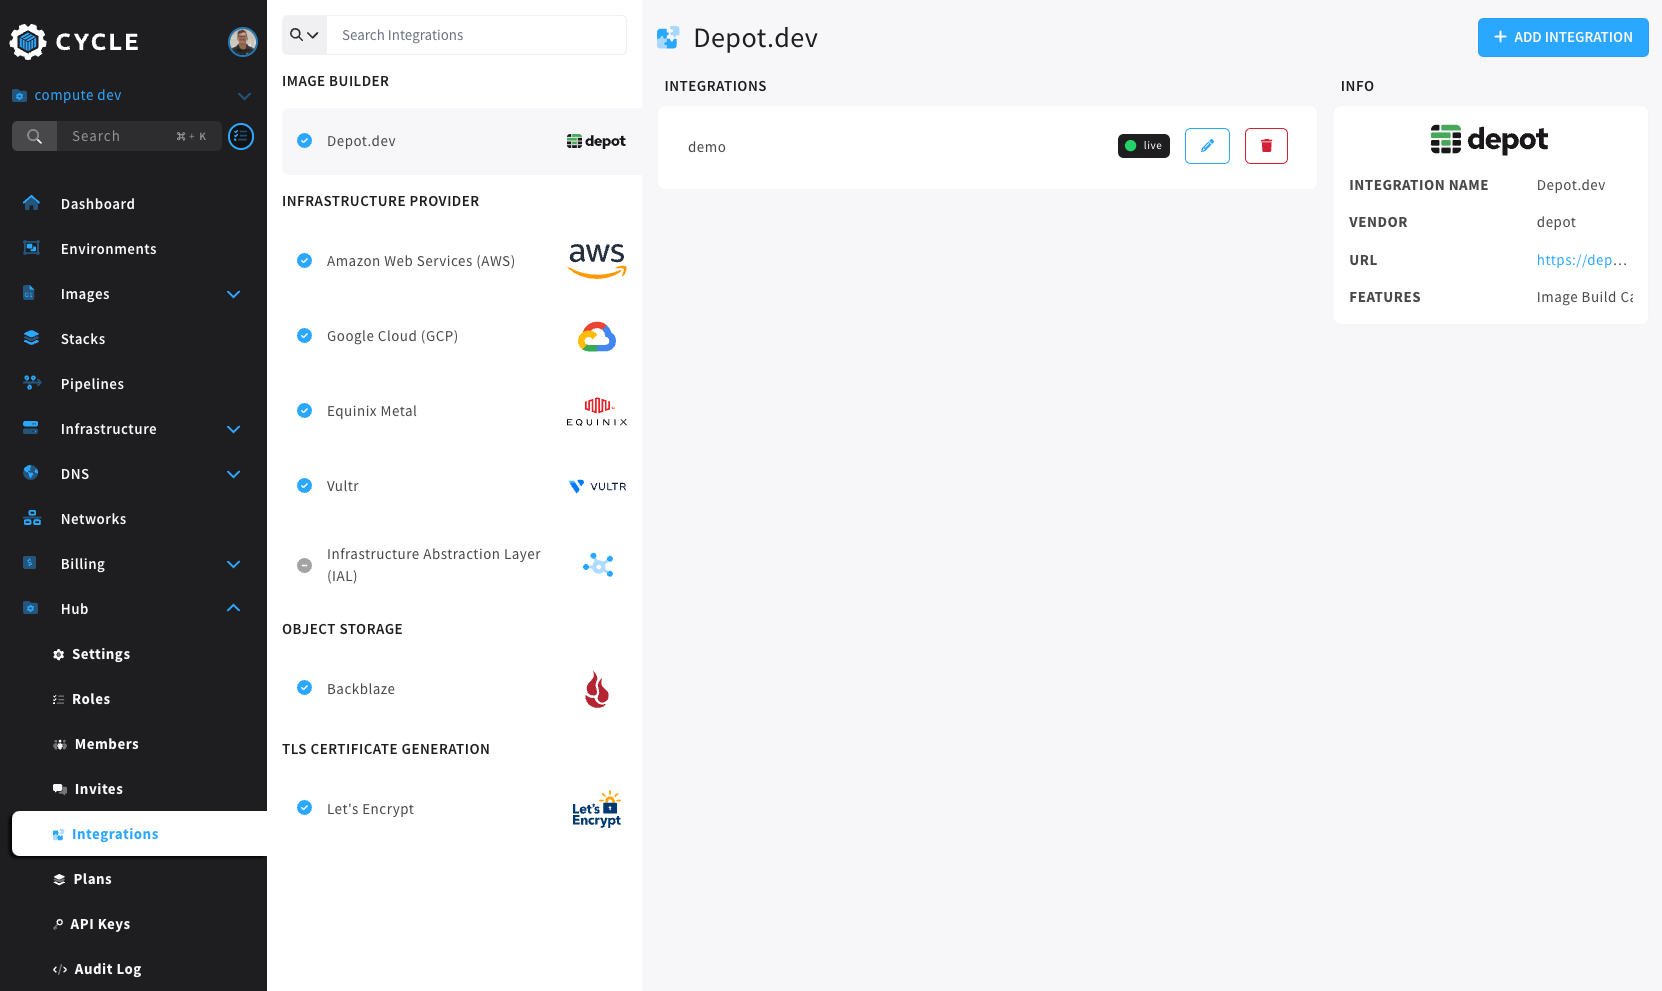This screenshot has height=991, width=1662.
Task: Click the Google Cloud enabled checkmark
Action: click(x=305, y=336)
